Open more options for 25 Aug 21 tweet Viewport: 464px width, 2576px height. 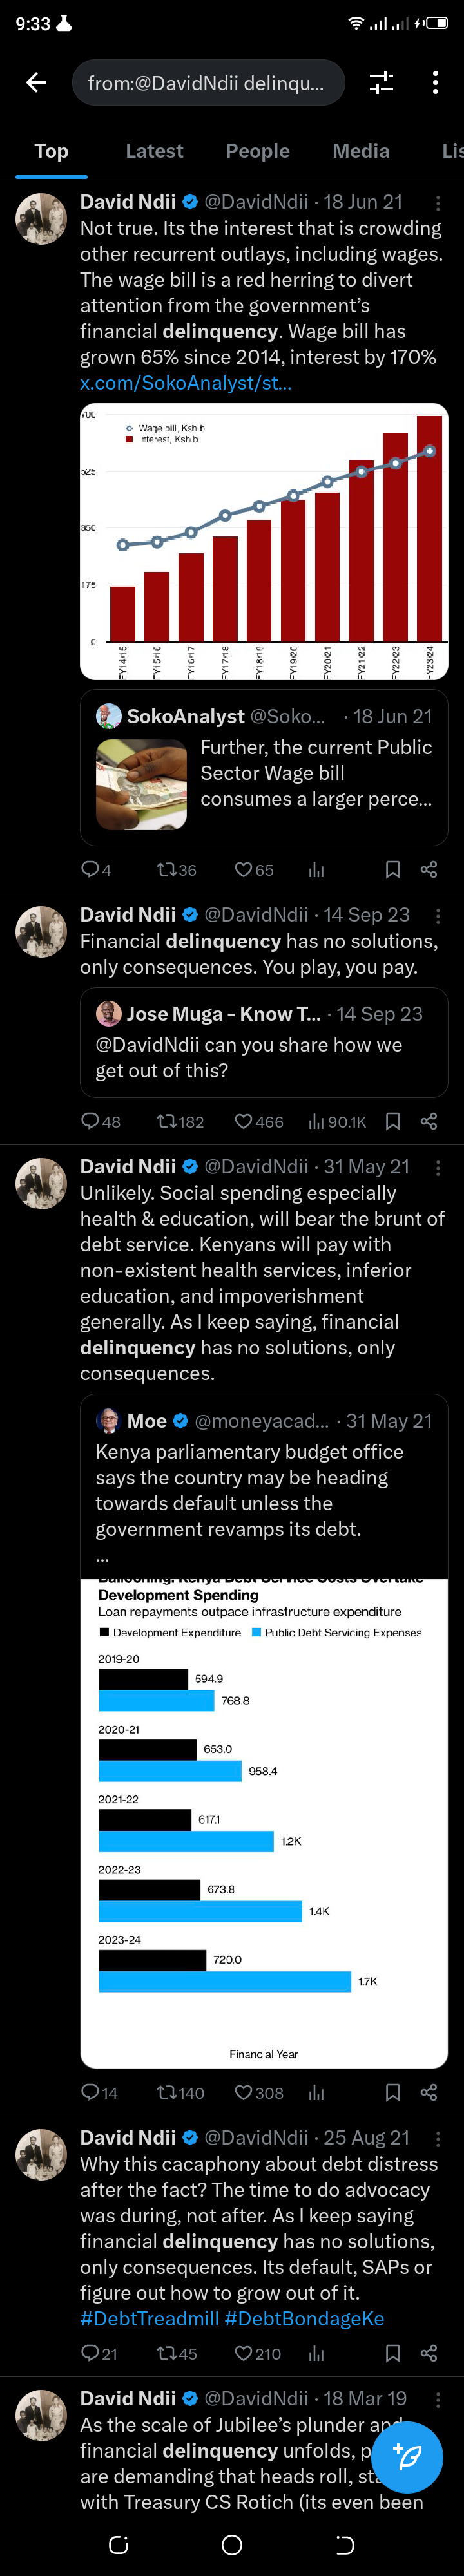437,2139
